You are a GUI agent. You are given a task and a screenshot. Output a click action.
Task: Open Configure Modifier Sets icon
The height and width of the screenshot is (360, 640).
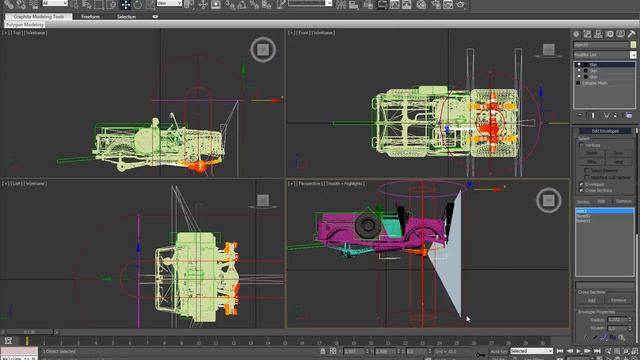point(629,116)
